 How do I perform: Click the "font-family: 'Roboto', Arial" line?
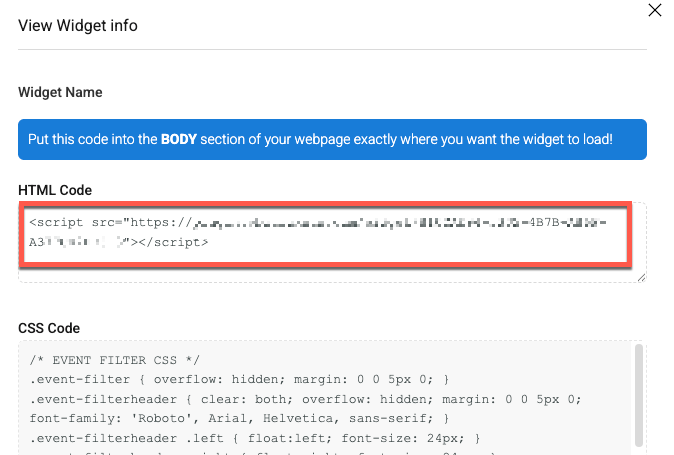(x=239, y=418)
